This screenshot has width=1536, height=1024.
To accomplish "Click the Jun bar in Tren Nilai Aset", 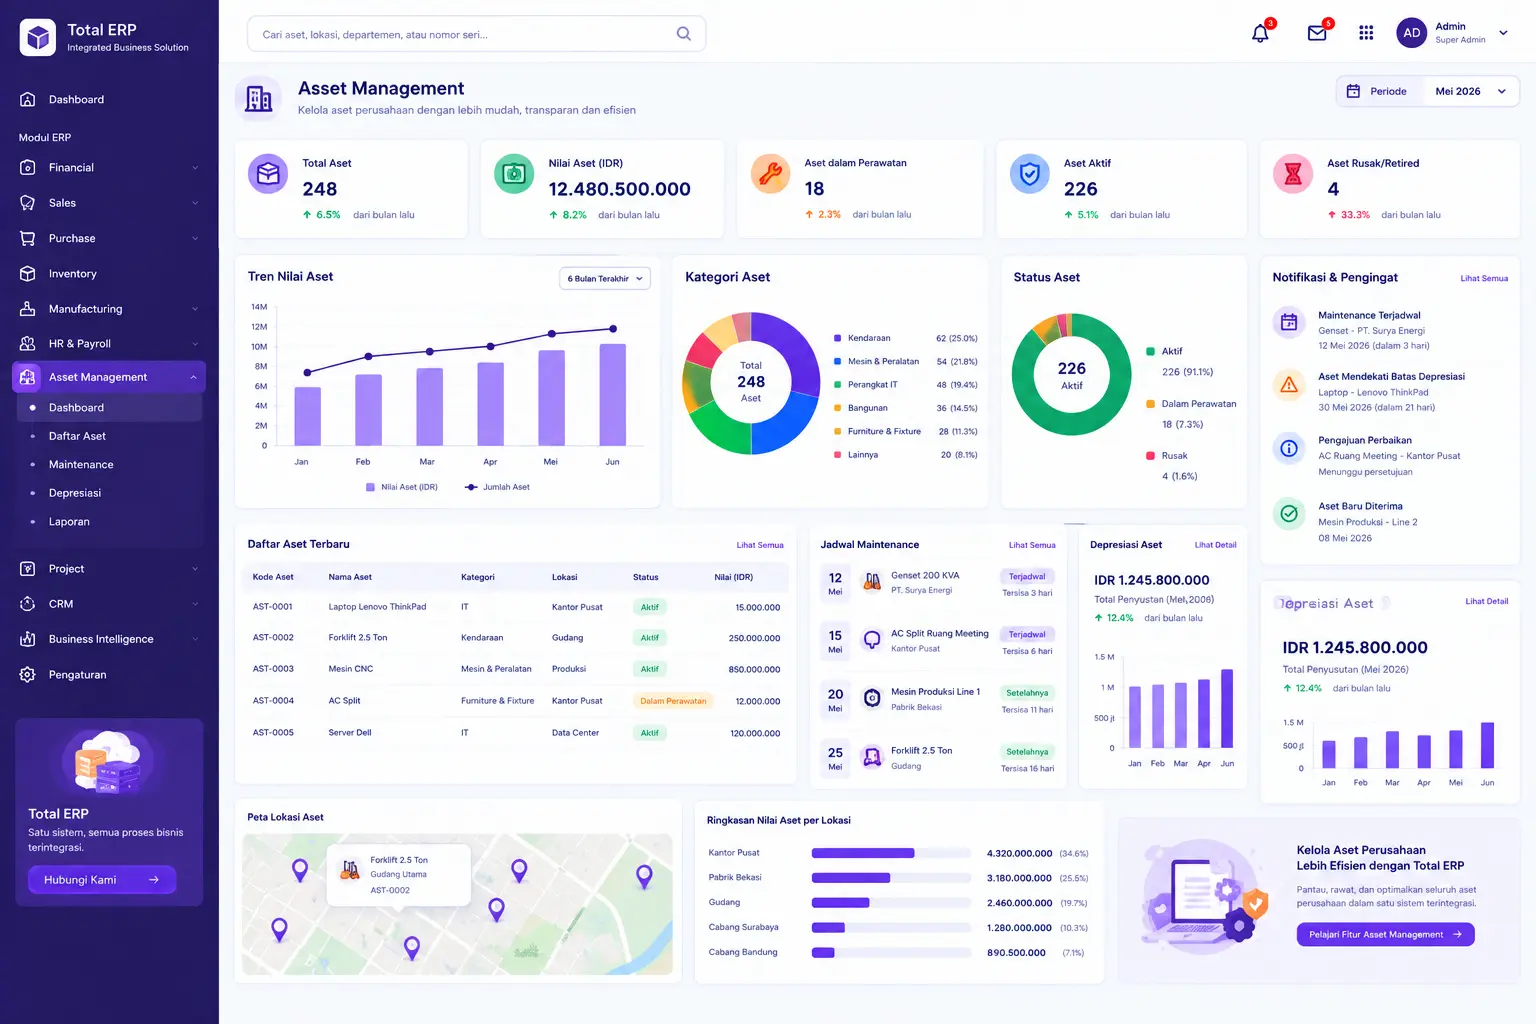I will (612, 395).
